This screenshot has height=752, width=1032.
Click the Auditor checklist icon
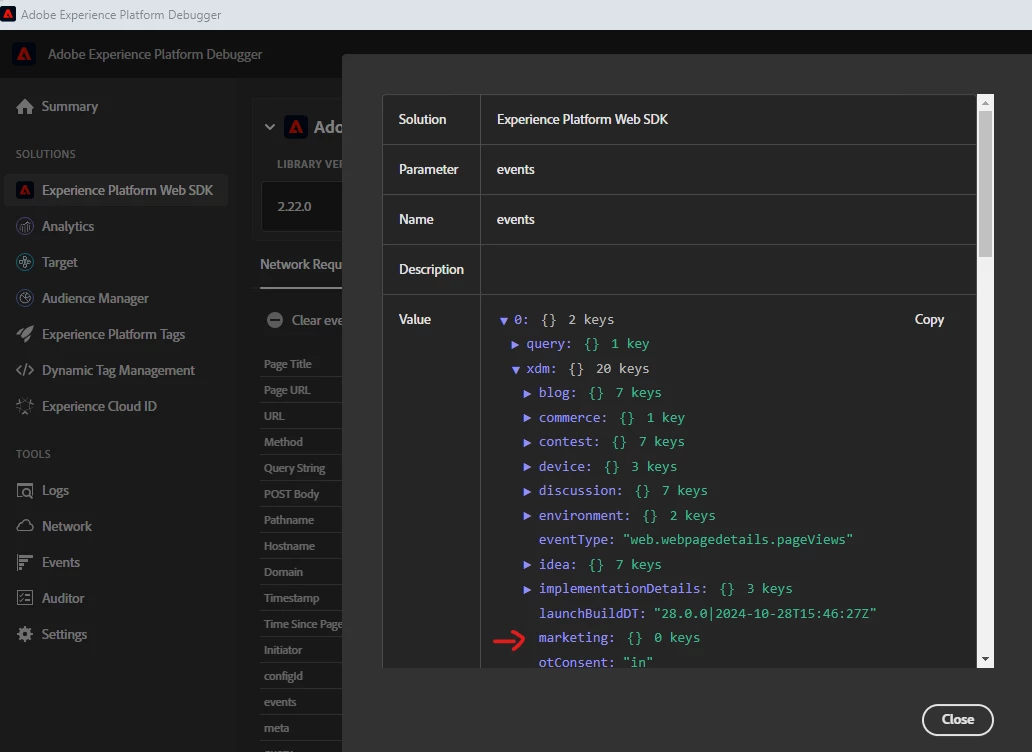[25, 598]
